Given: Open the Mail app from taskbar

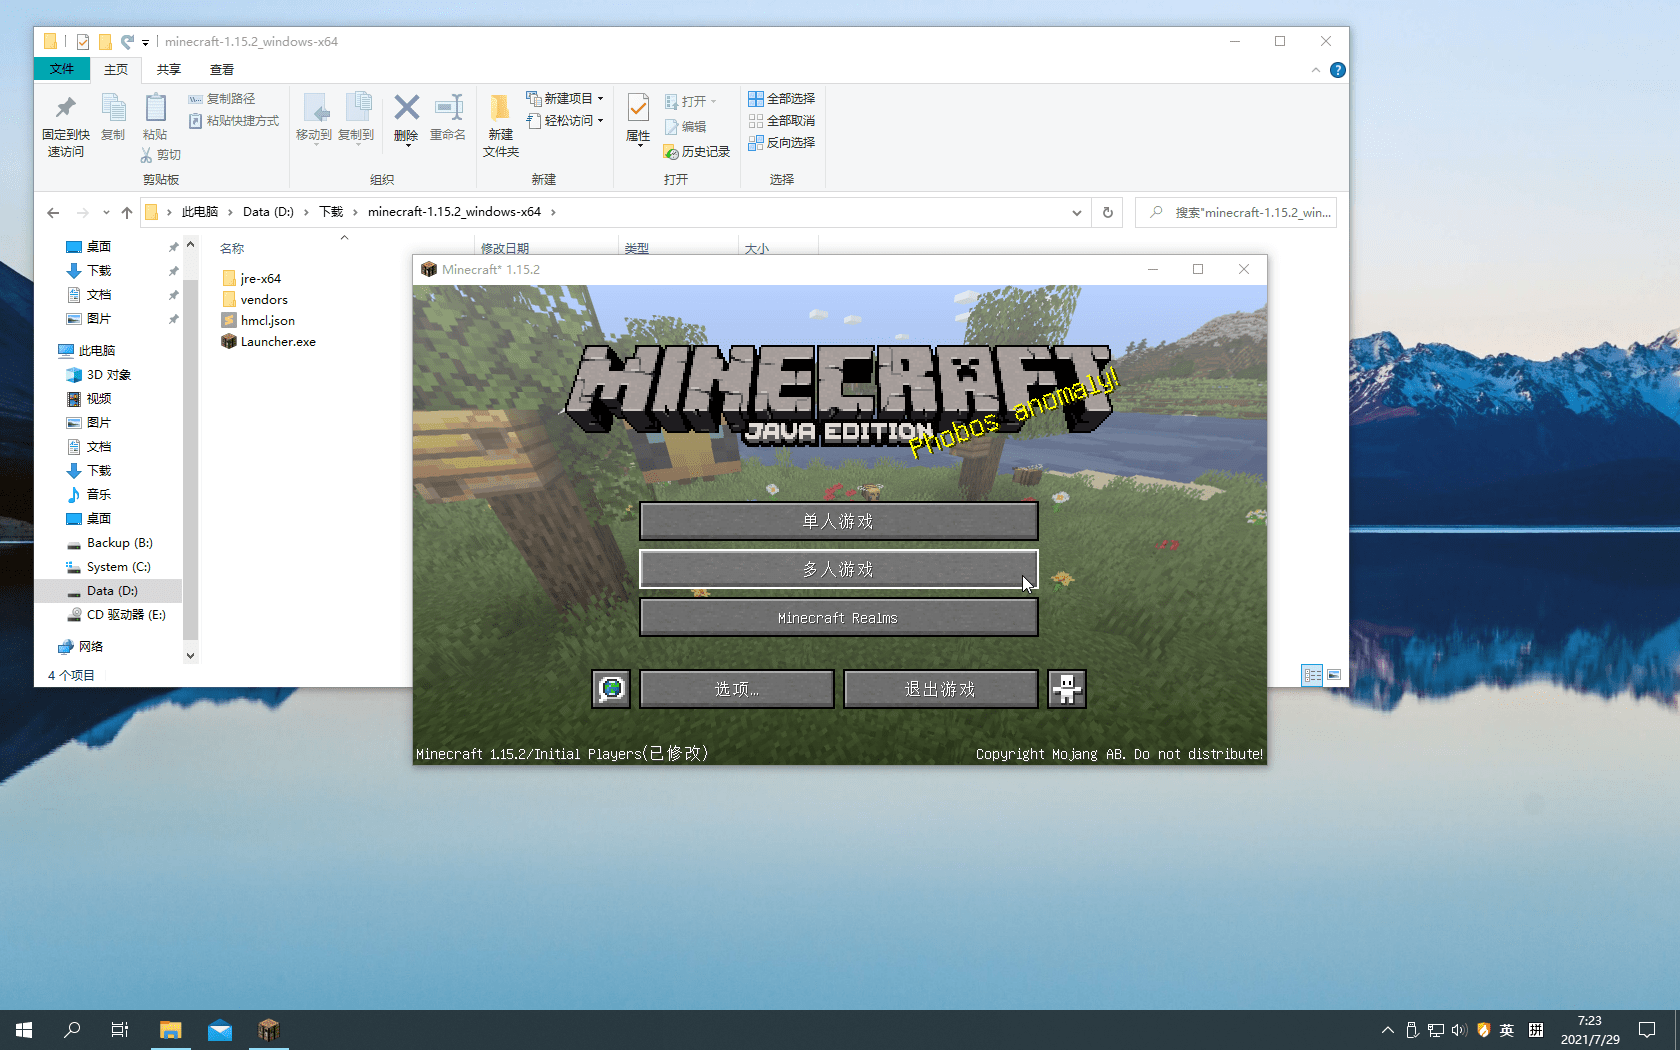Looking at the screenshot, I should (220, 1030).
